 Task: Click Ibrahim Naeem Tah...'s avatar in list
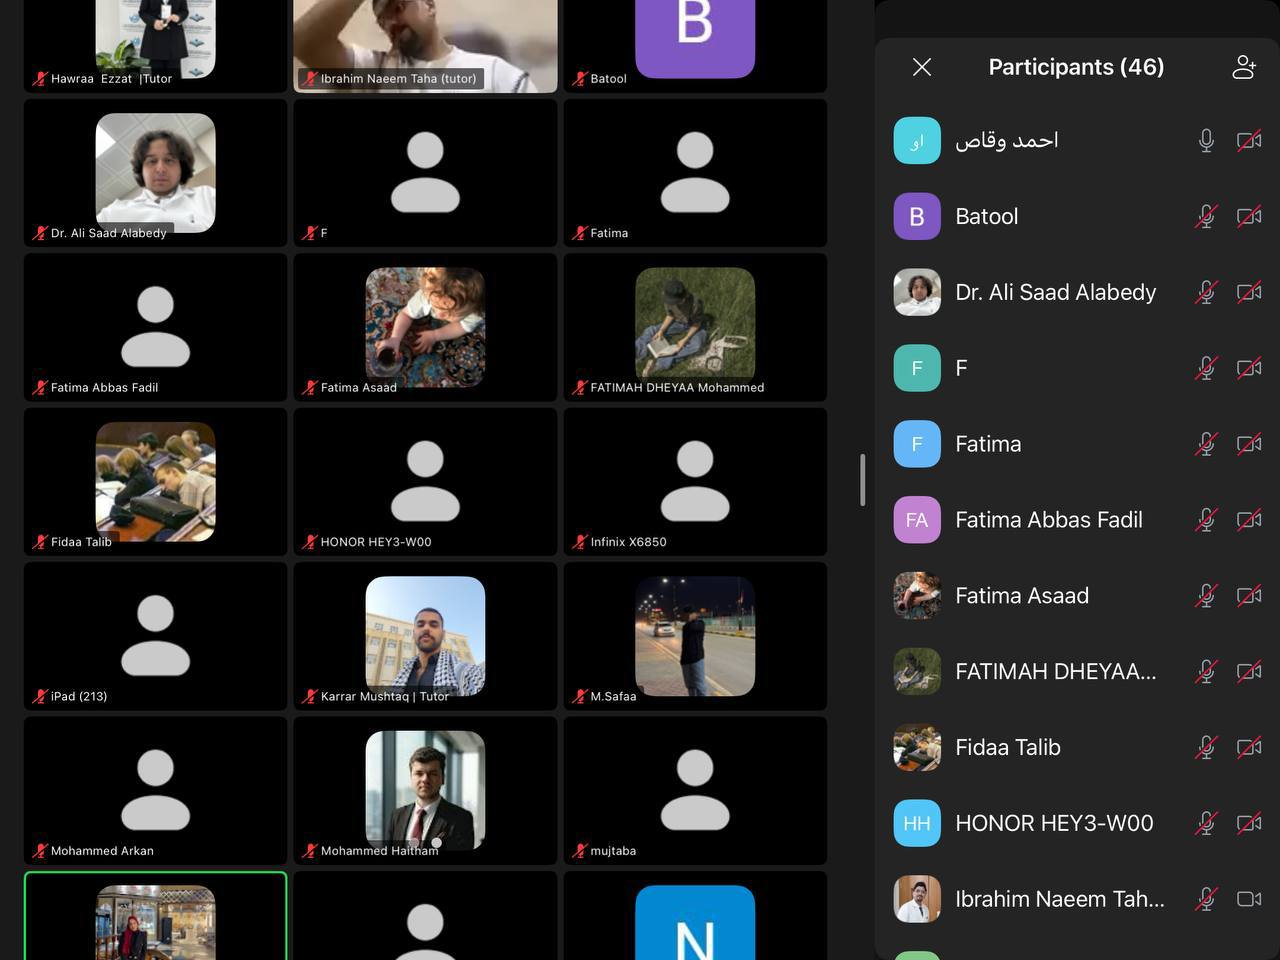[x=917, y=900]
